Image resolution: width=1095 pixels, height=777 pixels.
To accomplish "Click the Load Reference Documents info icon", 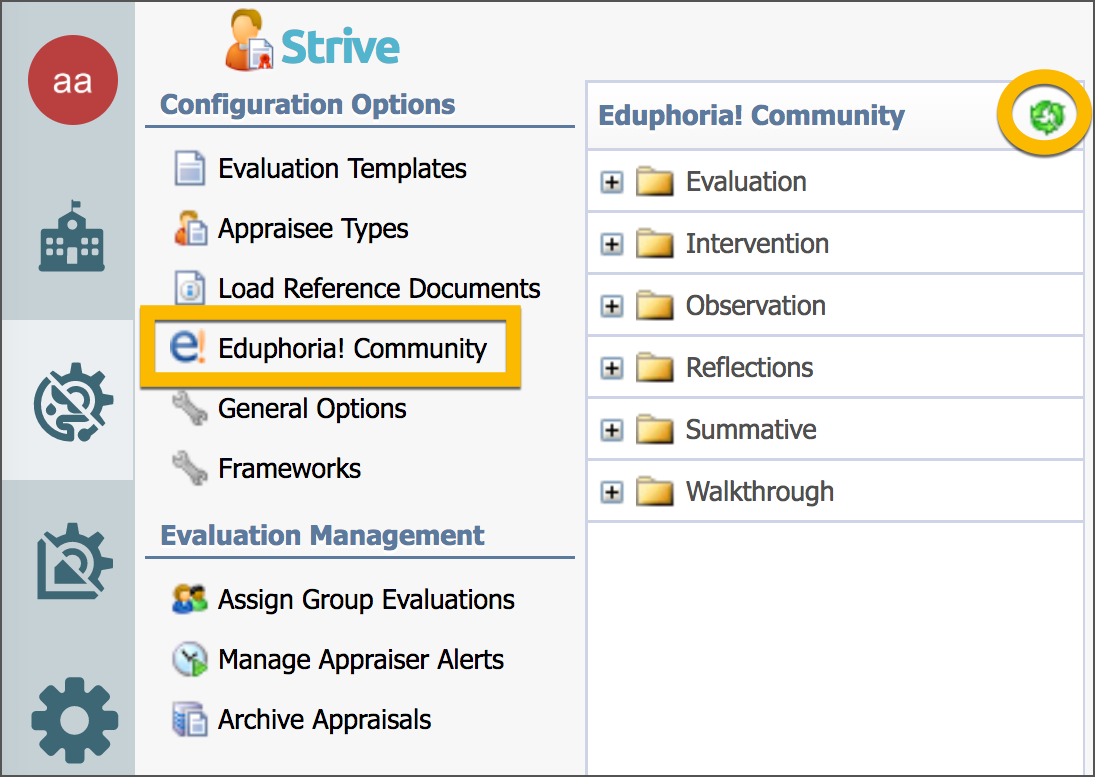I will tap(190, 288).
